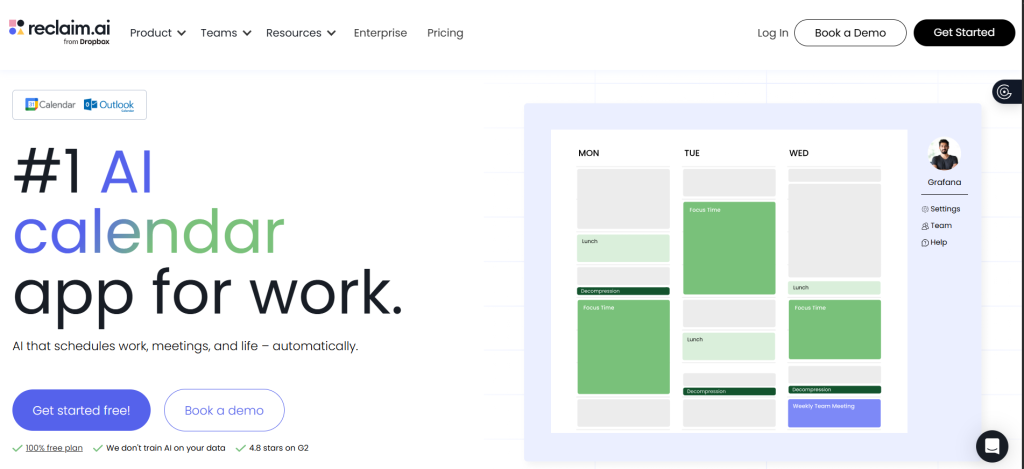Click Tuesday's Lunch event block

coord(729,346)
